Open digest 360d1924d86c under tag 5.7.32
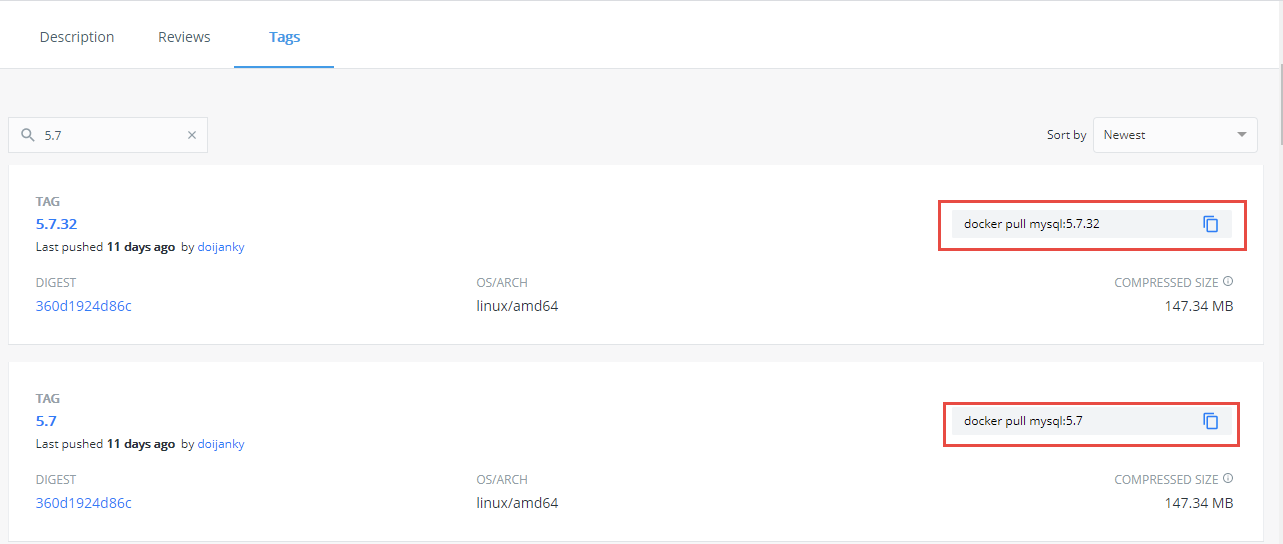 point(83,306)
